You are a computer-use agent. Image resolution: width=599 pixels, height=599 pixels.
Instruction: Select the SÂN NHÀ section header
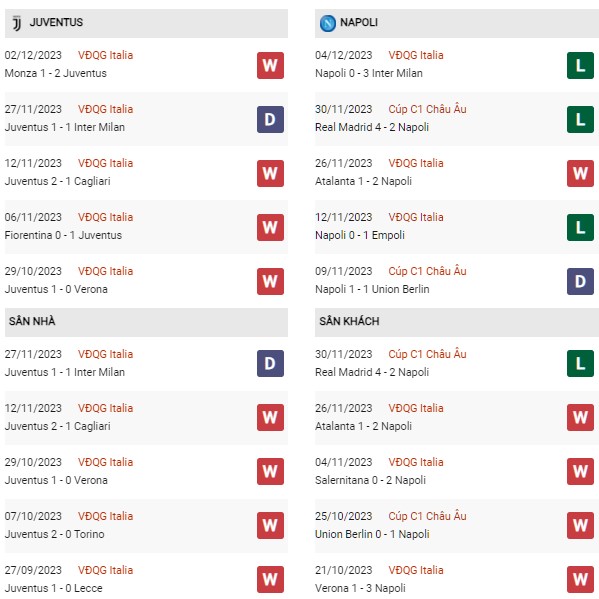[146, 322]
